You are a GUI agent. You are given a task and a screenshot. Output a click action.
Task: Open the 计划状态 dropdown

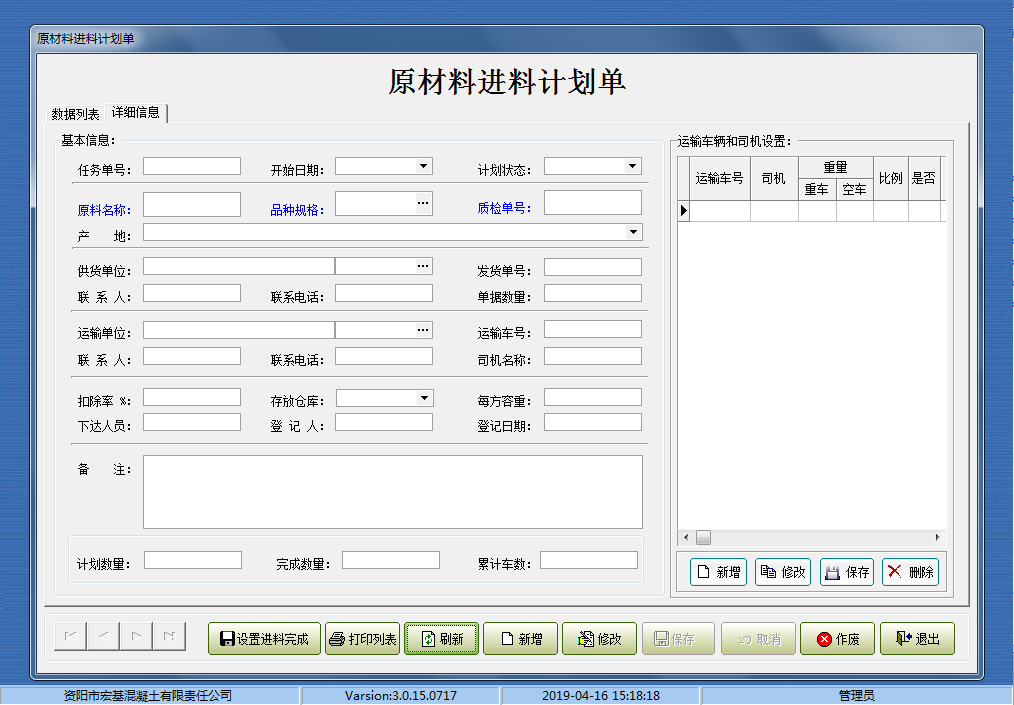click(x=631, y=166)
